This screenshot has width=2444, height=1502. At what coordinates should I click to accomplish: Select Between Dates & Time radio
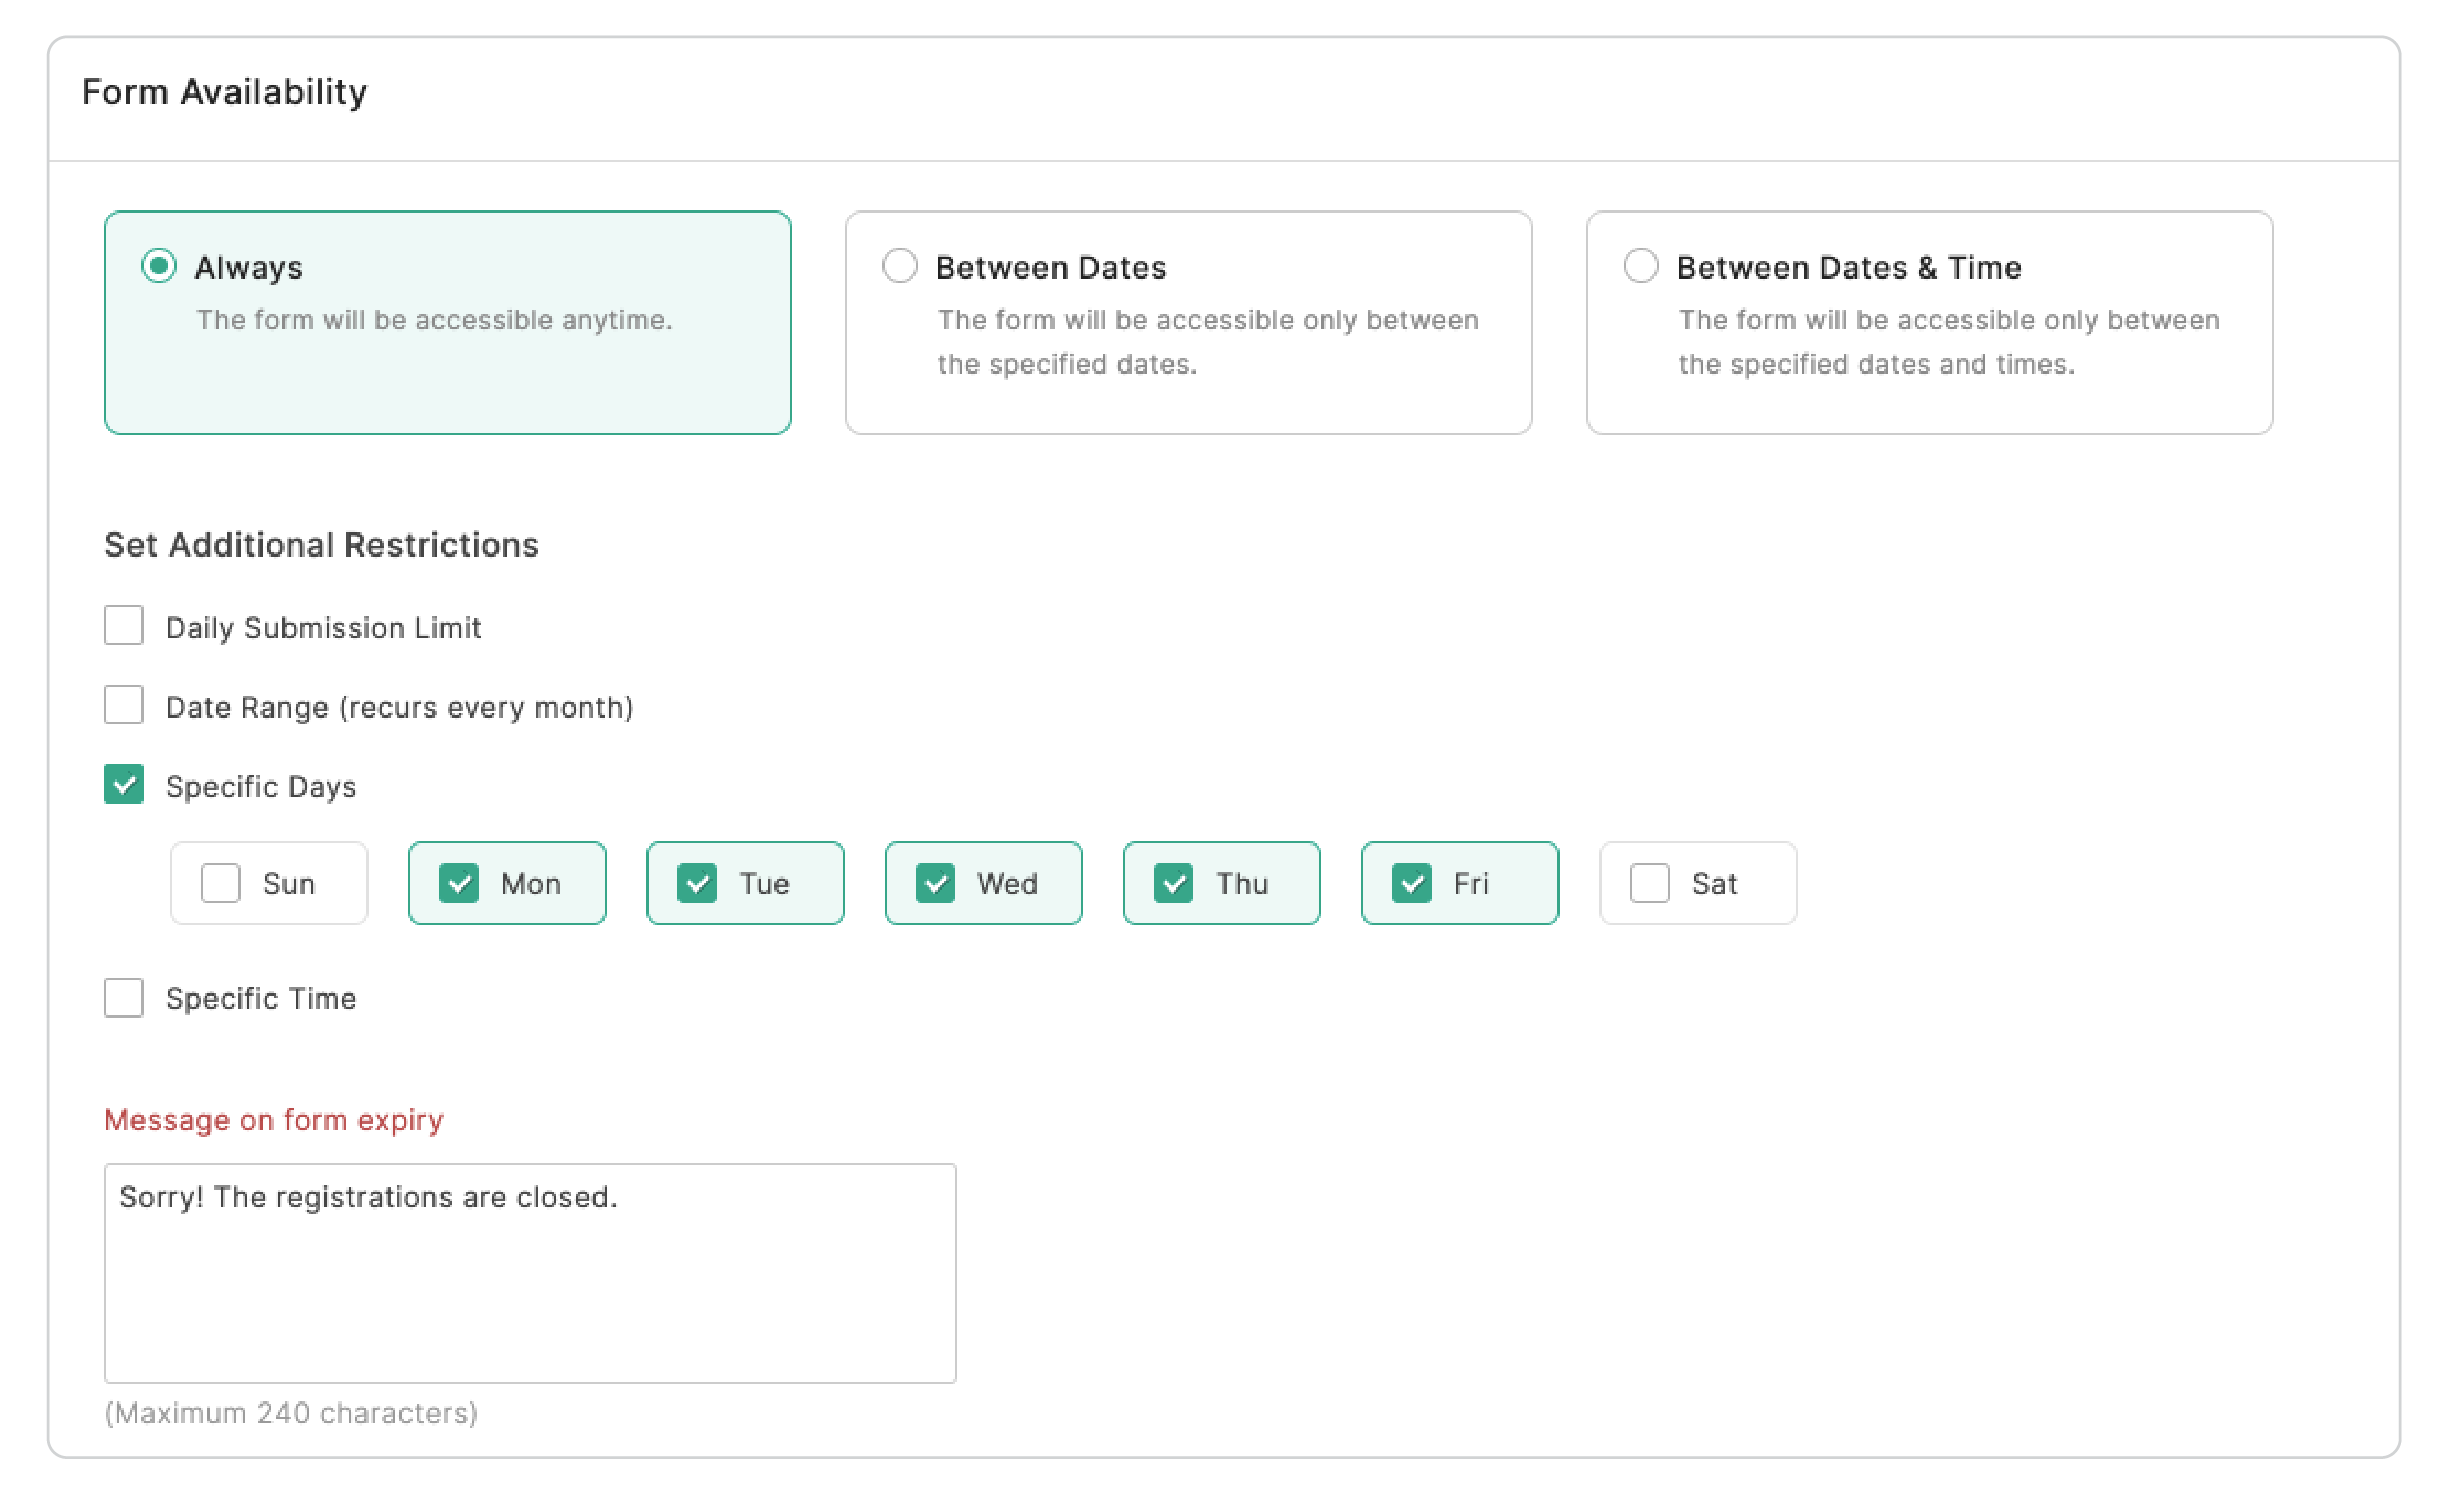click(x=1640, y=266)
